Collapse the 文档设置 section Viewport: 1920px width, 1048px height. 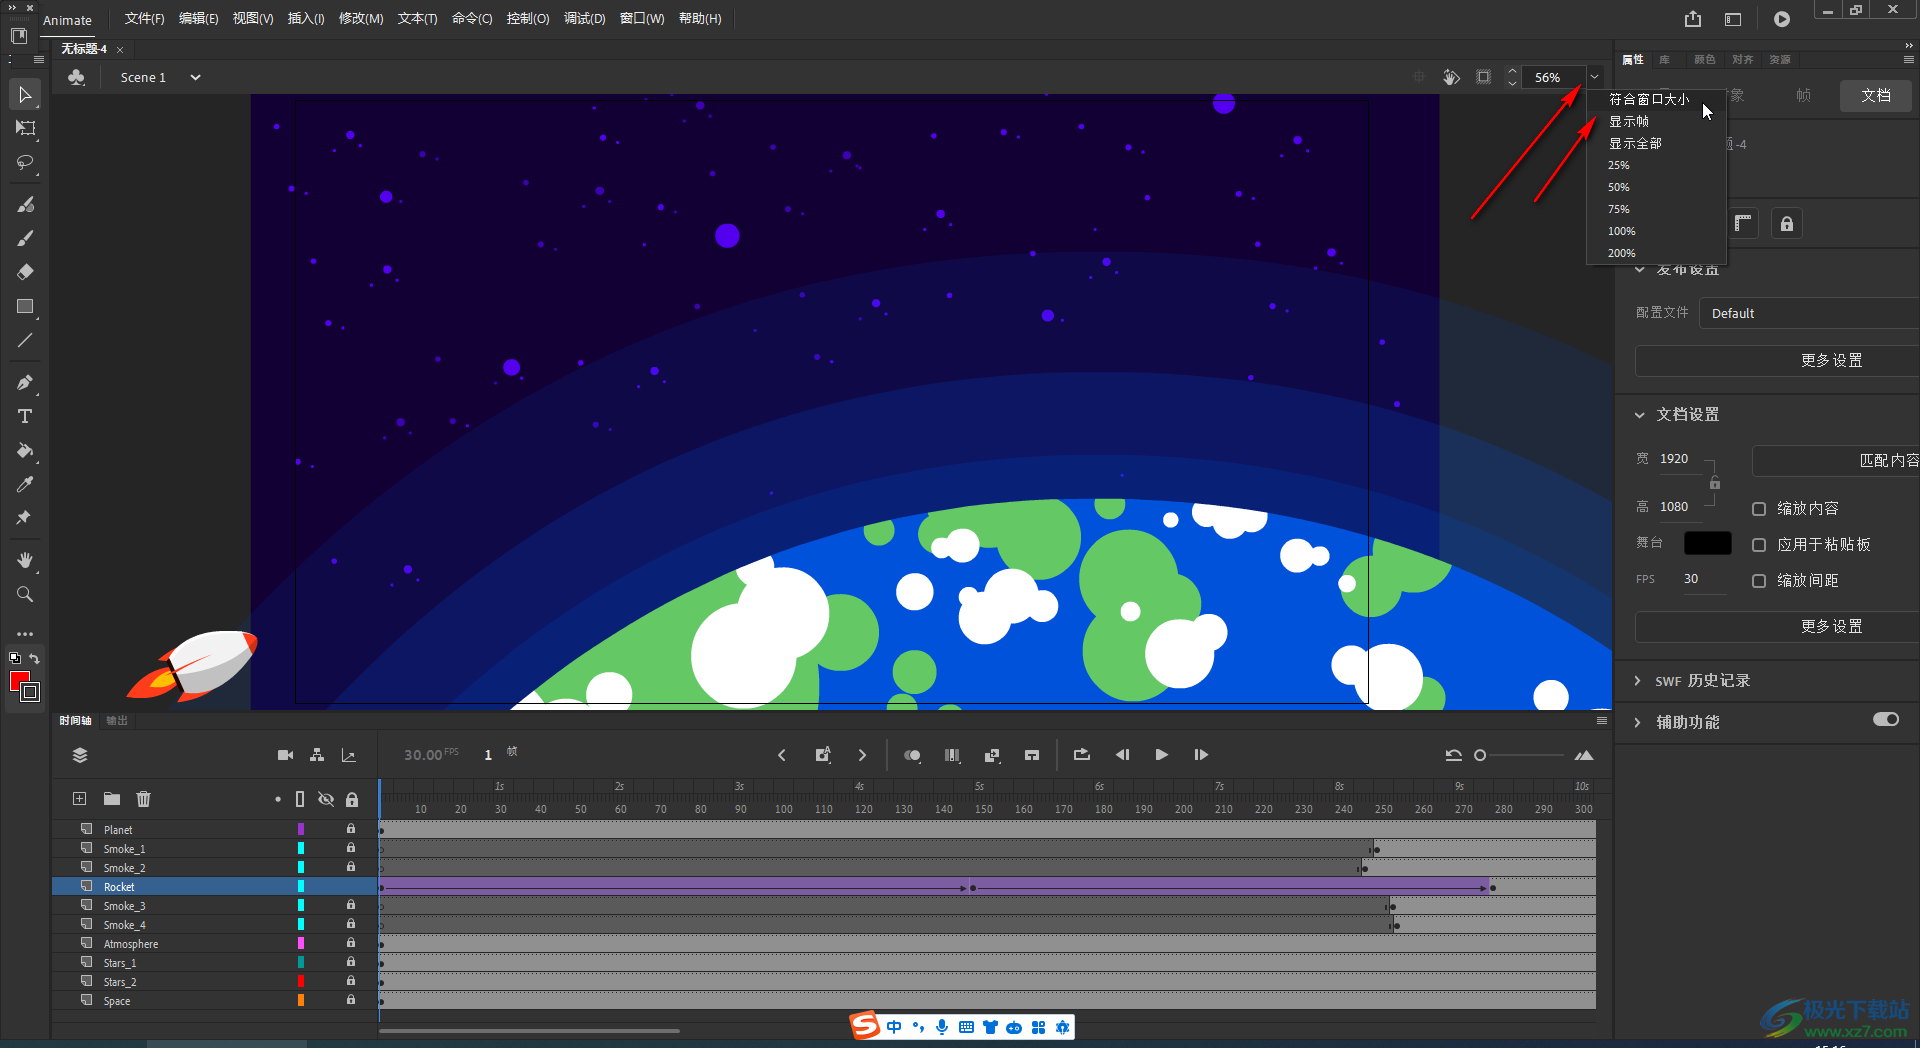[1639, 415]
